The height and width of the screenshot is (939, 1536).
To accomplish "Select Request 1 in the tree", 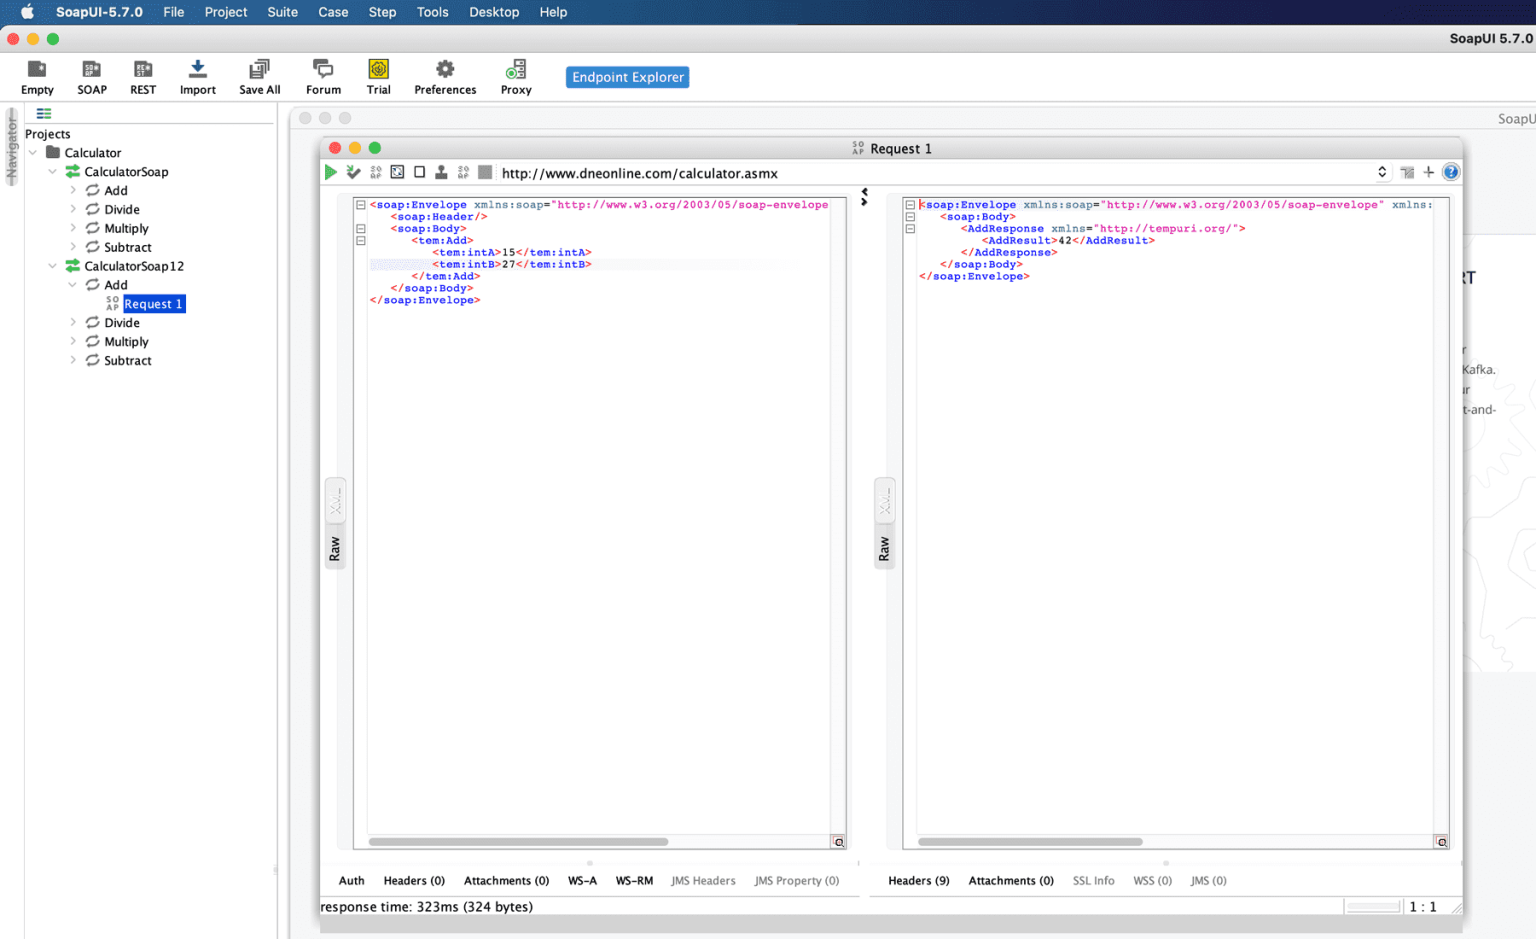I will click(x=154, y=304).
